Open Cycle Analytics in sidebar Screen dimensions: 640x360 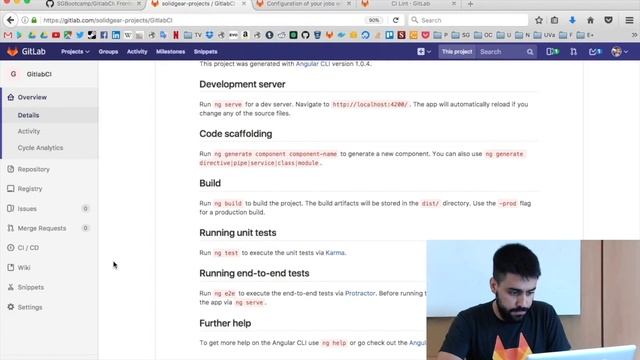(x=40, y=148)
